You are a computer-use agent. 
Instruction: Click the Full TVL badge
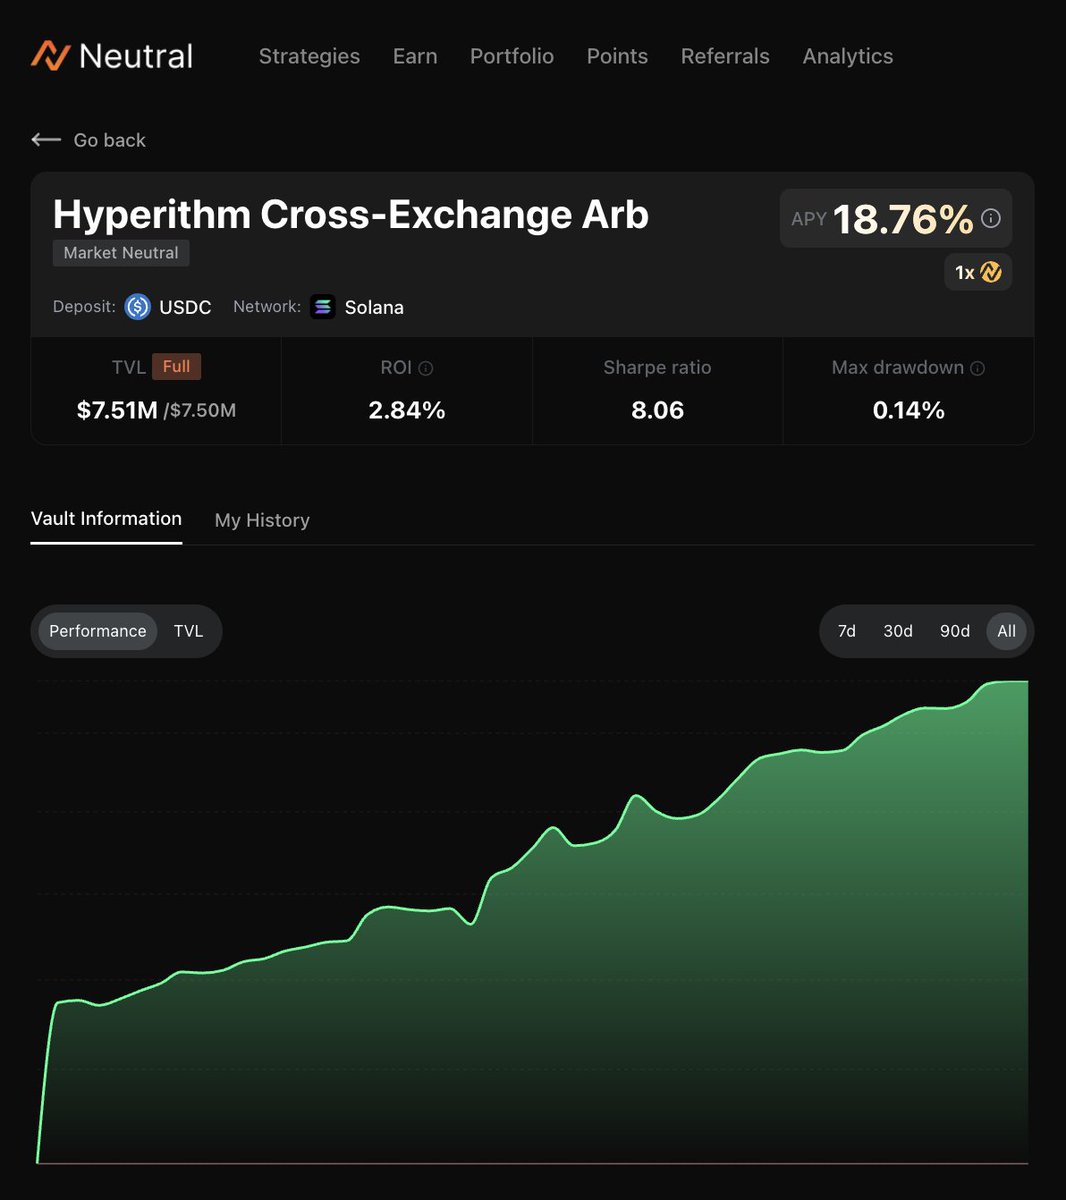click(x=176, y=367)
